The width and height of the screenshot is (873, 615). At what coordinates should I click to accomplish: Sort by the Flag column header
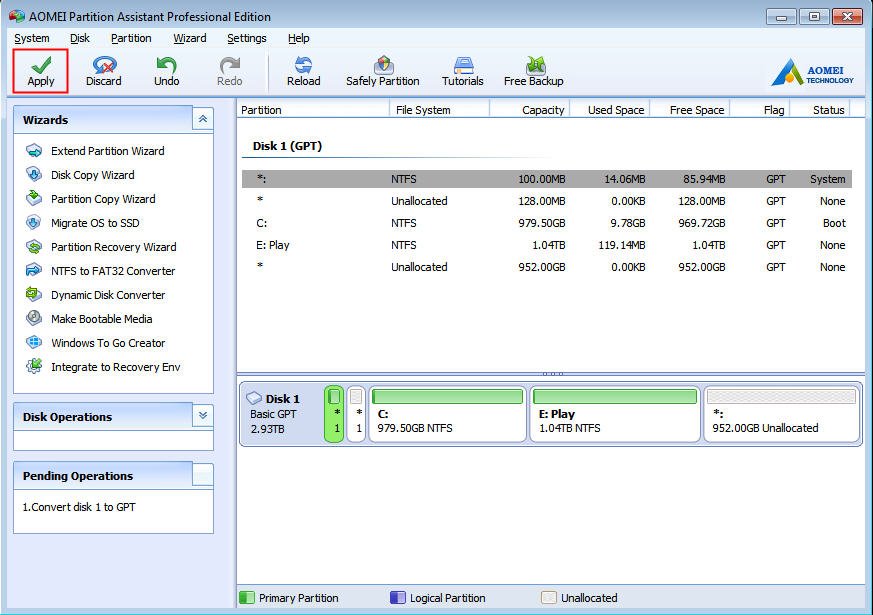[x=760, y=110]
